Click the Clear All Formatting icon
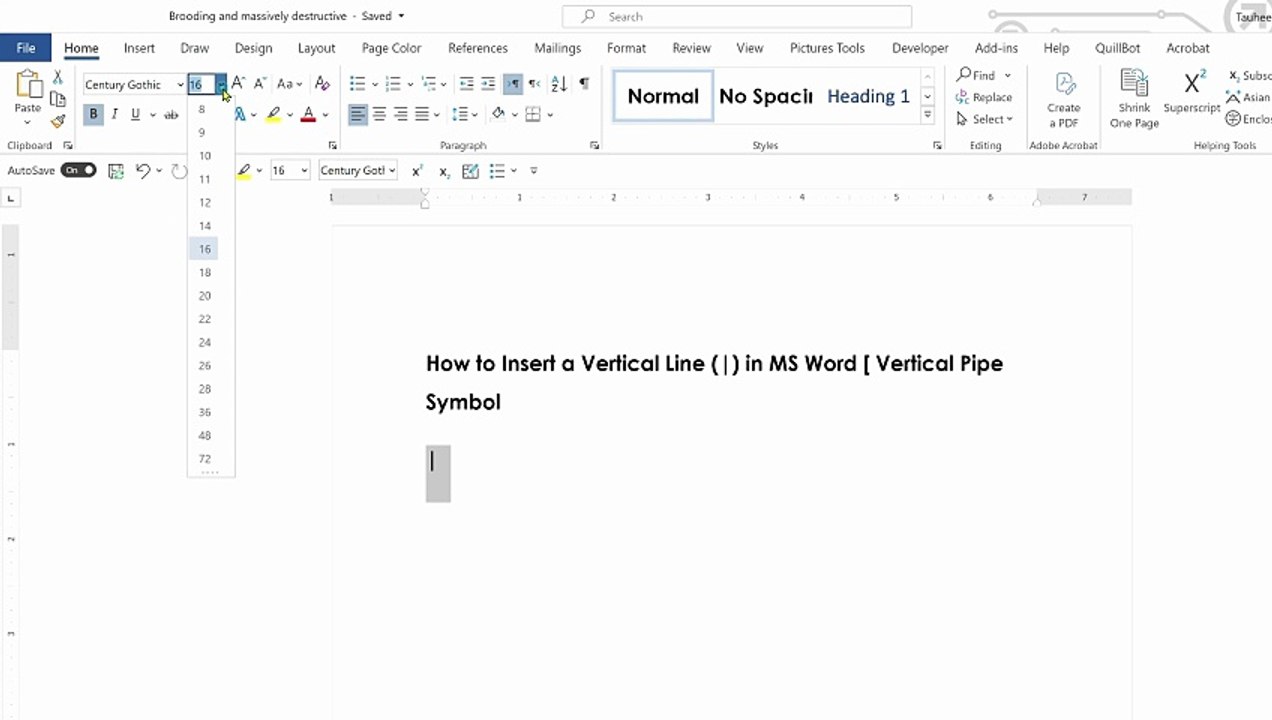The width and height of the screenshot is (1272, 720). (x=322, y=84)
